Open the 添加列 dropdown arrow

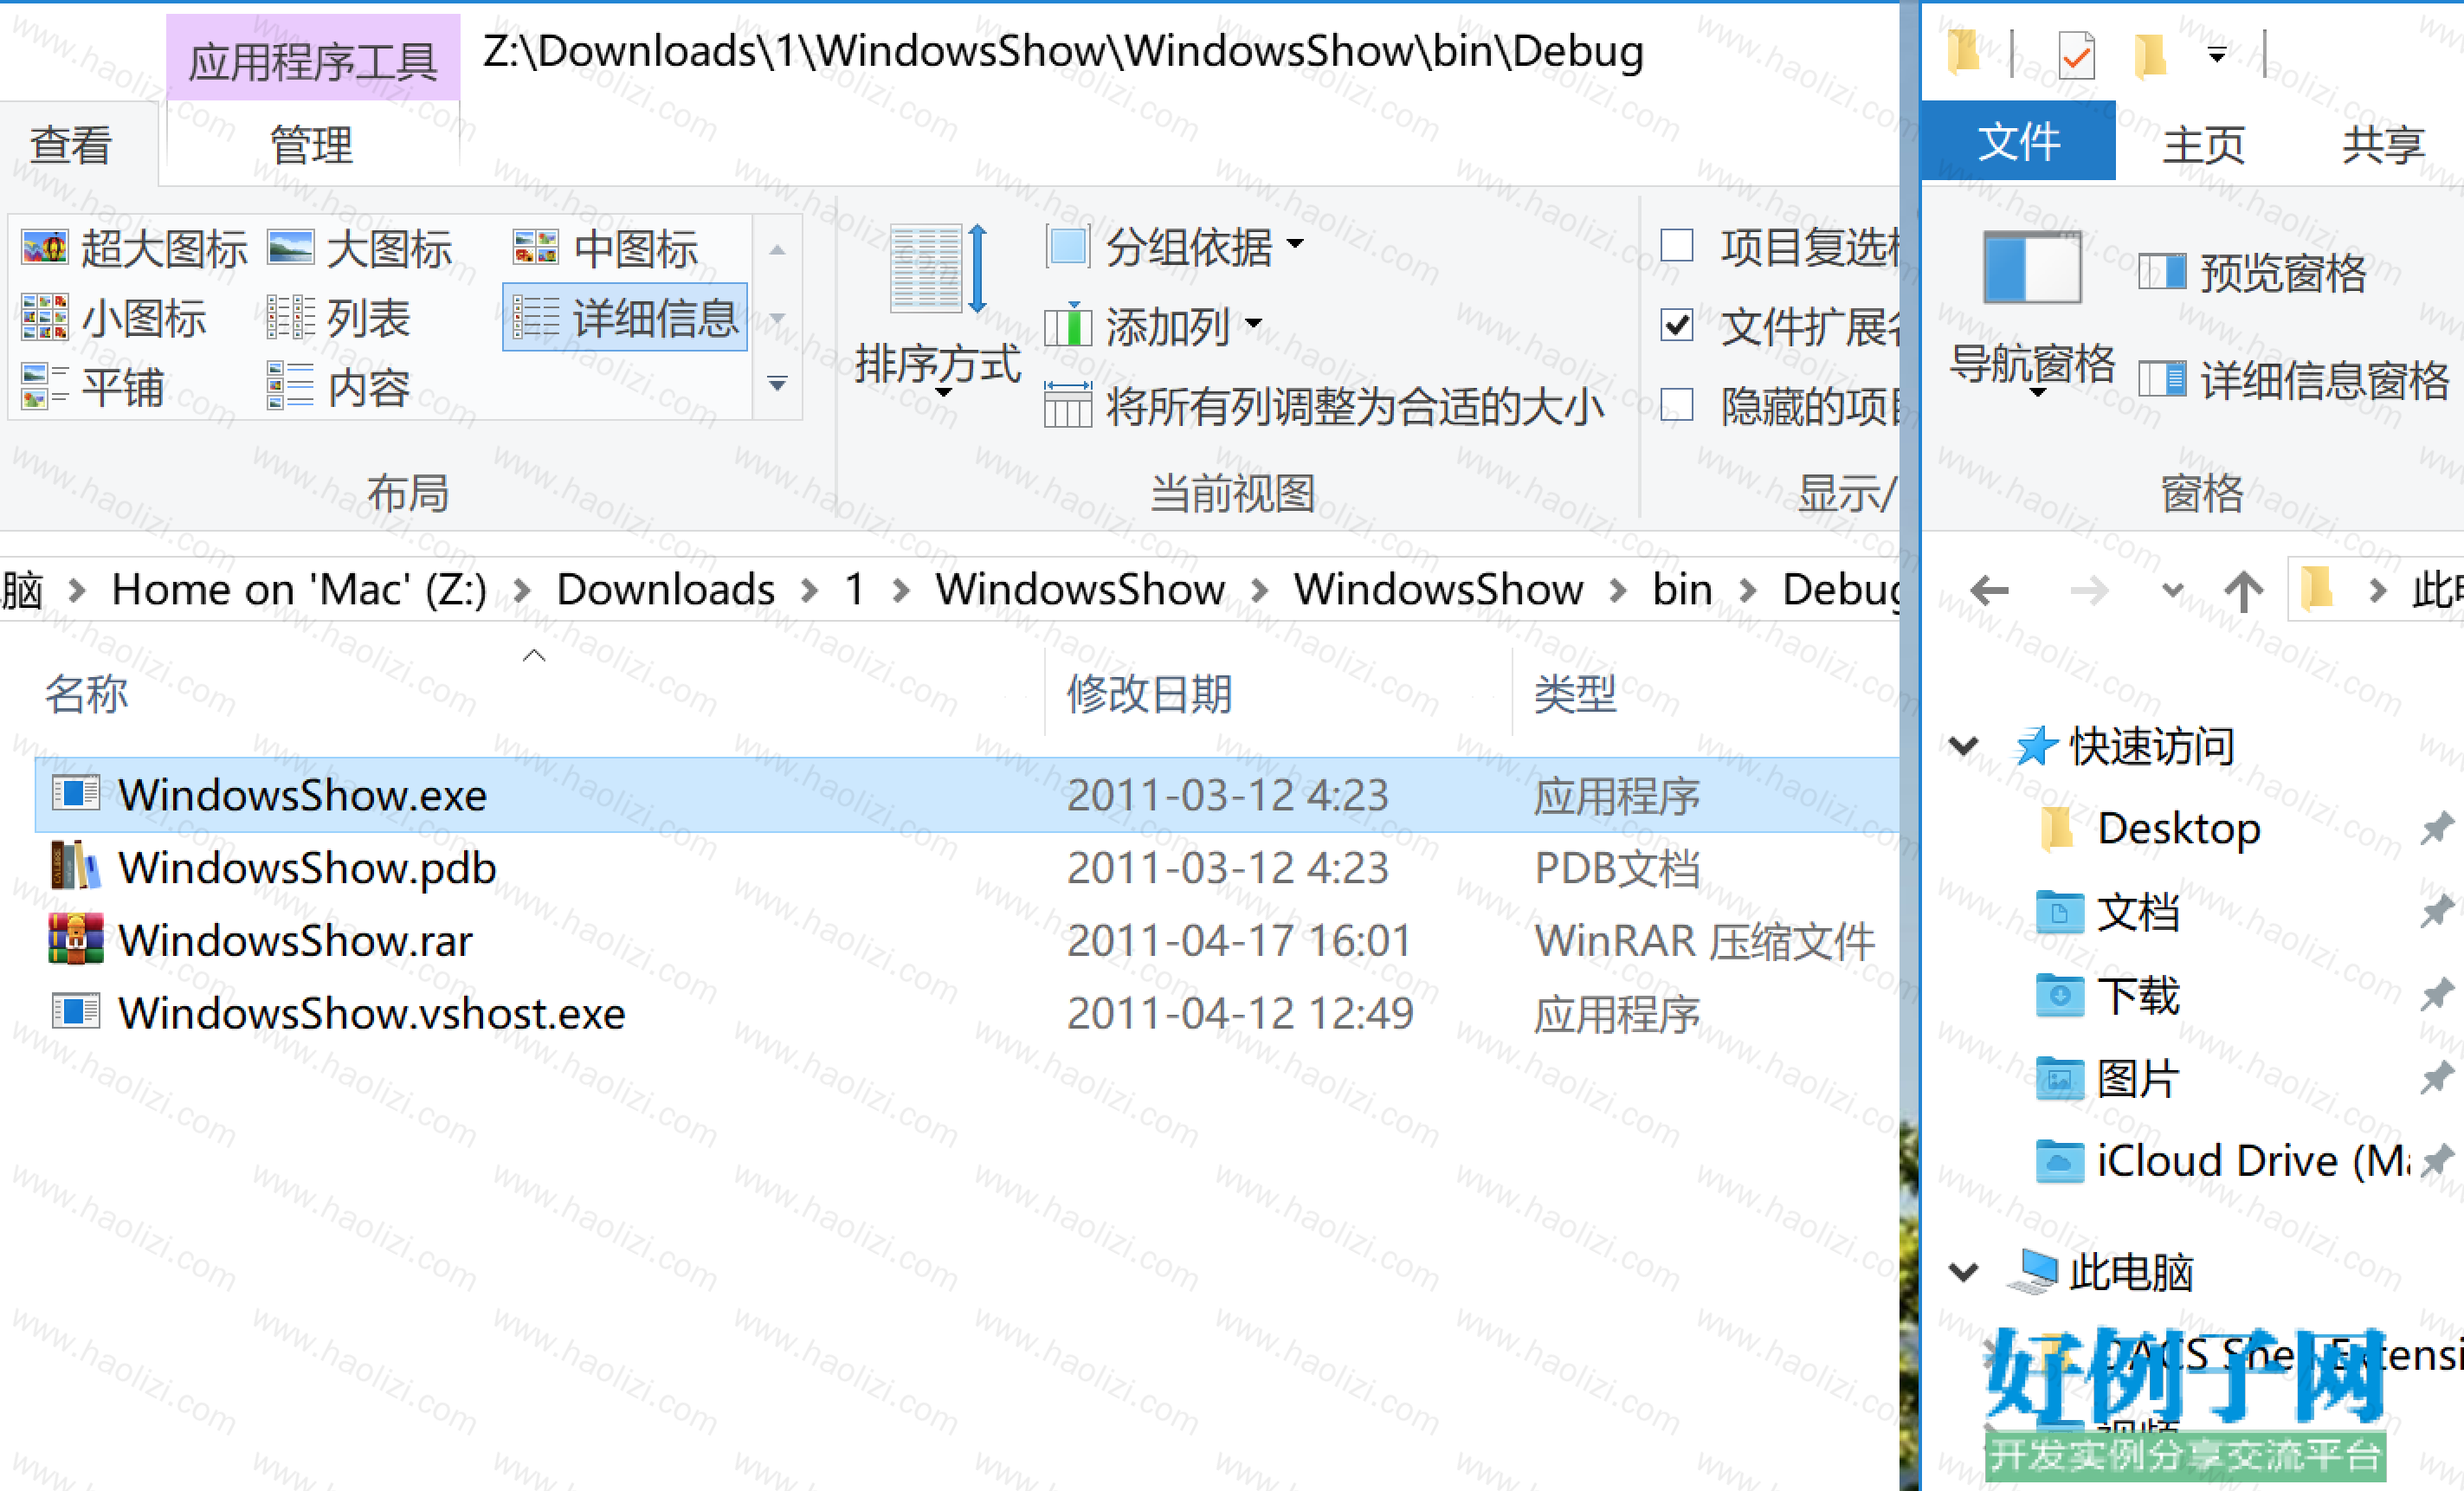tap(1253, 323)
